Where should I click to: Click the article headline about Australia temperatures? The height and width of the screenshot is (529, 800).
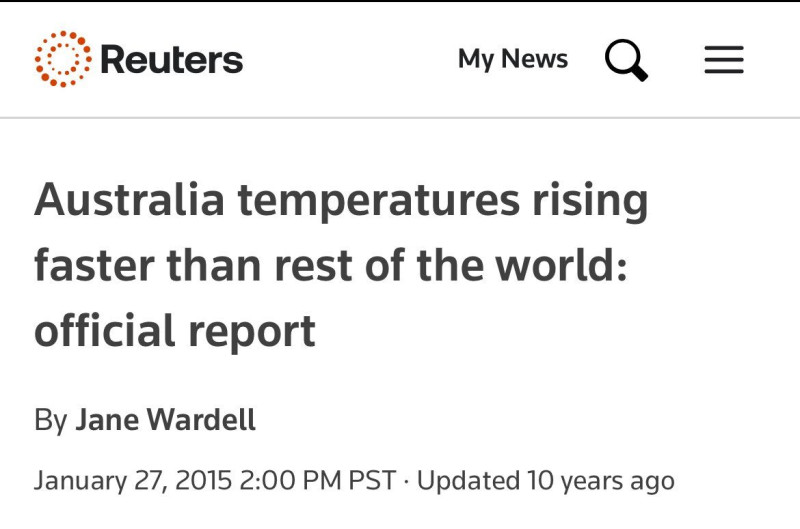341,265
